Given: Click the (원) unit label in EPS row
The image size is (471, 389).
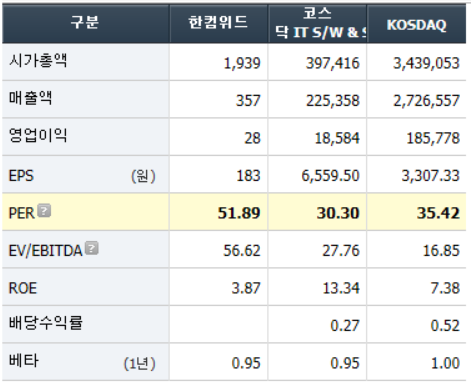Looking at the screenshot, I should pos(143,176).
